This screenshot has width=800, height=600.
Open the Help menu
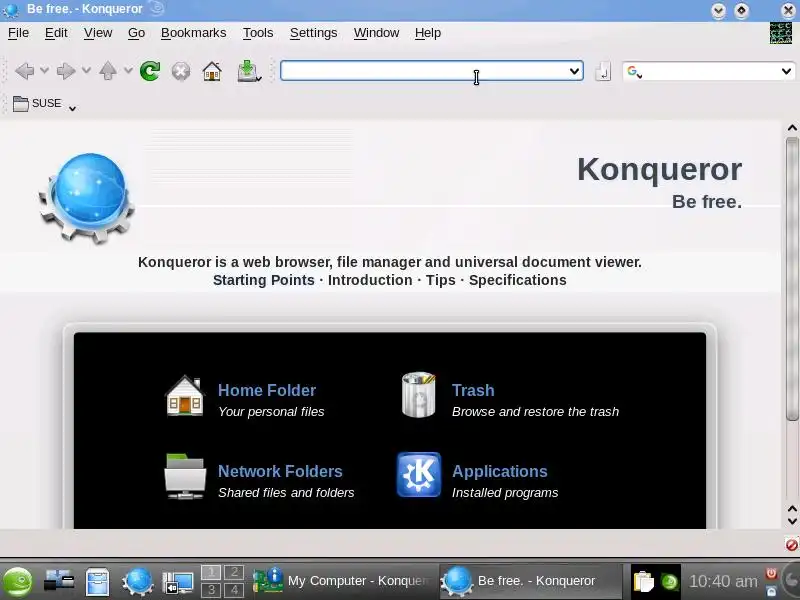click(x=428, y=33)
